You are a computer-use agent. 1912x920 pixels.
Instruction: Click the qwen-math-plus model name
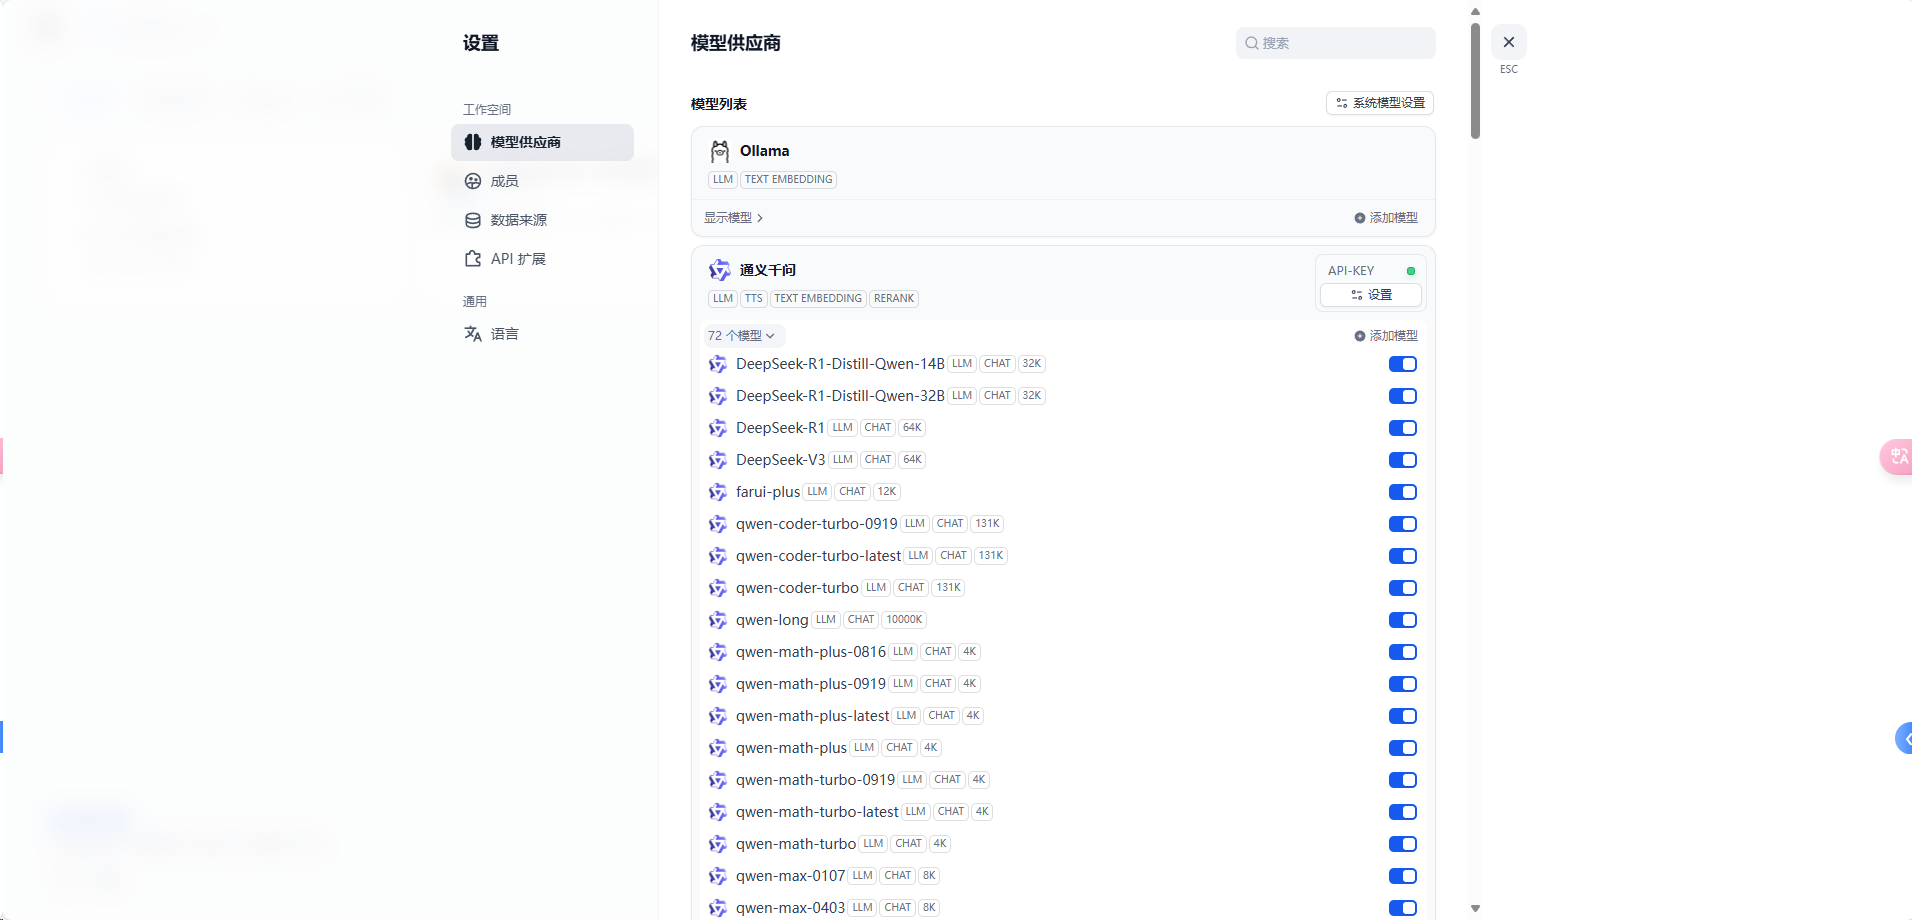[791, 748]
